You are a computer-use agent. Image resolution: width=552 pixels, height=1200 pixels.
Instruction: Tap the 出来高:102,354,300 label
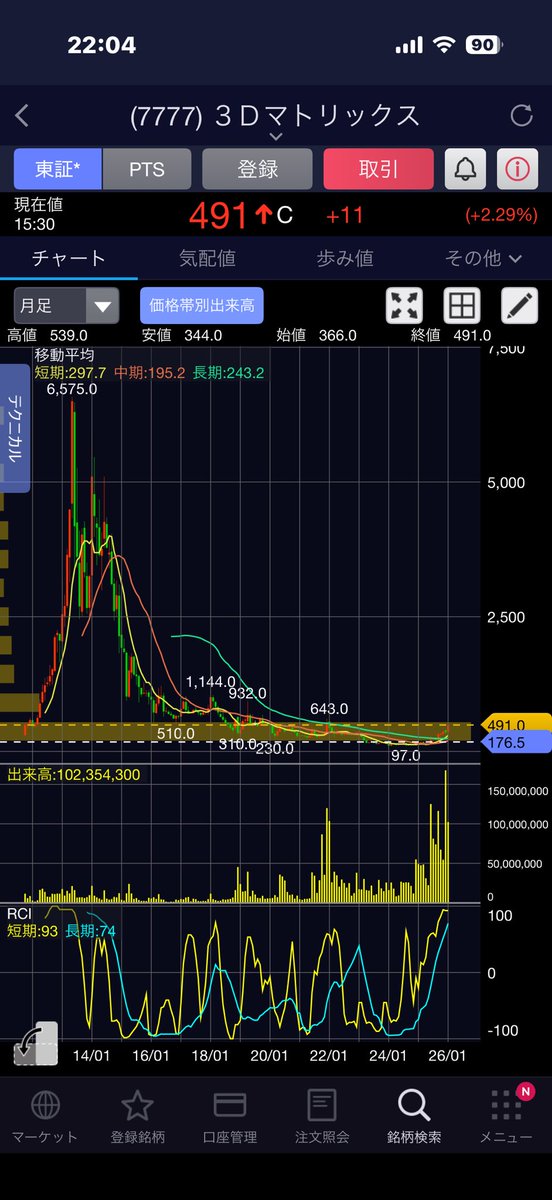74,774
